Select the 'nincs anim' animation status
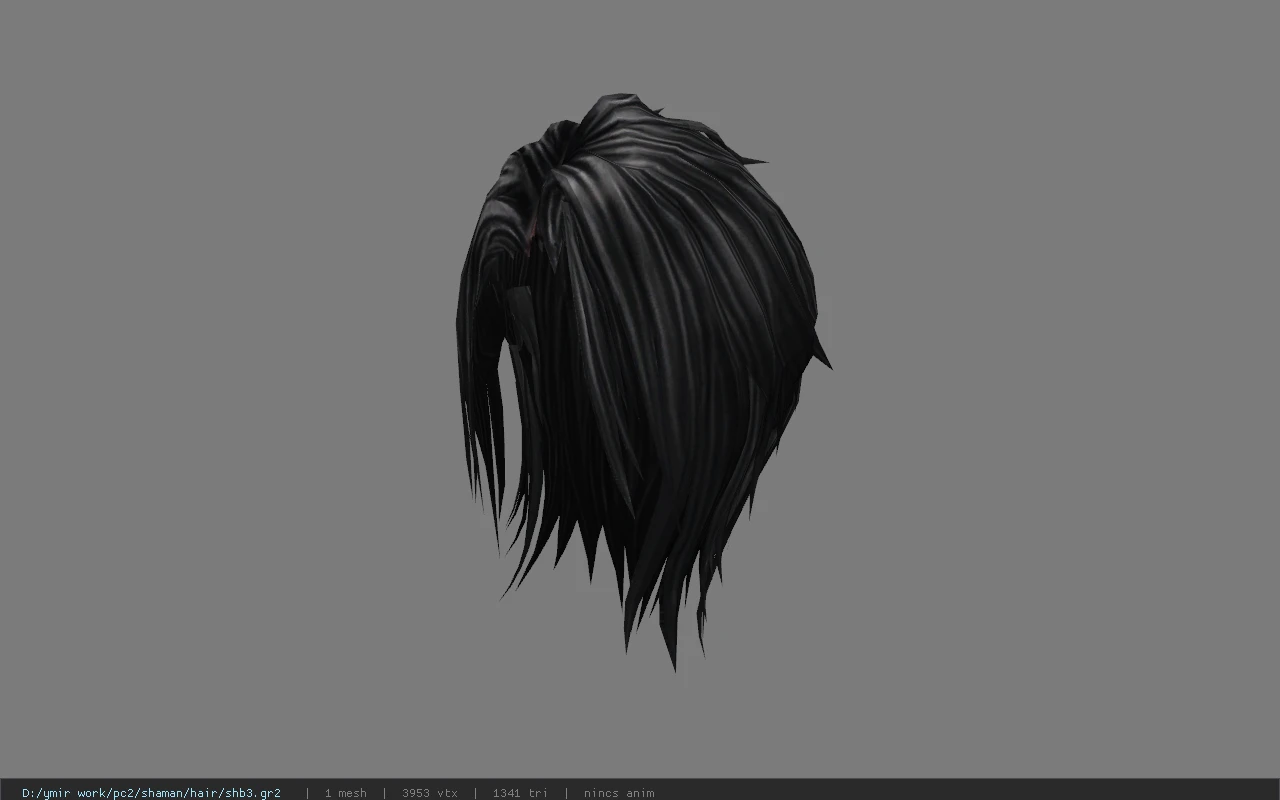The height and width of the screenshot is (800, 1280). [619, 793]
